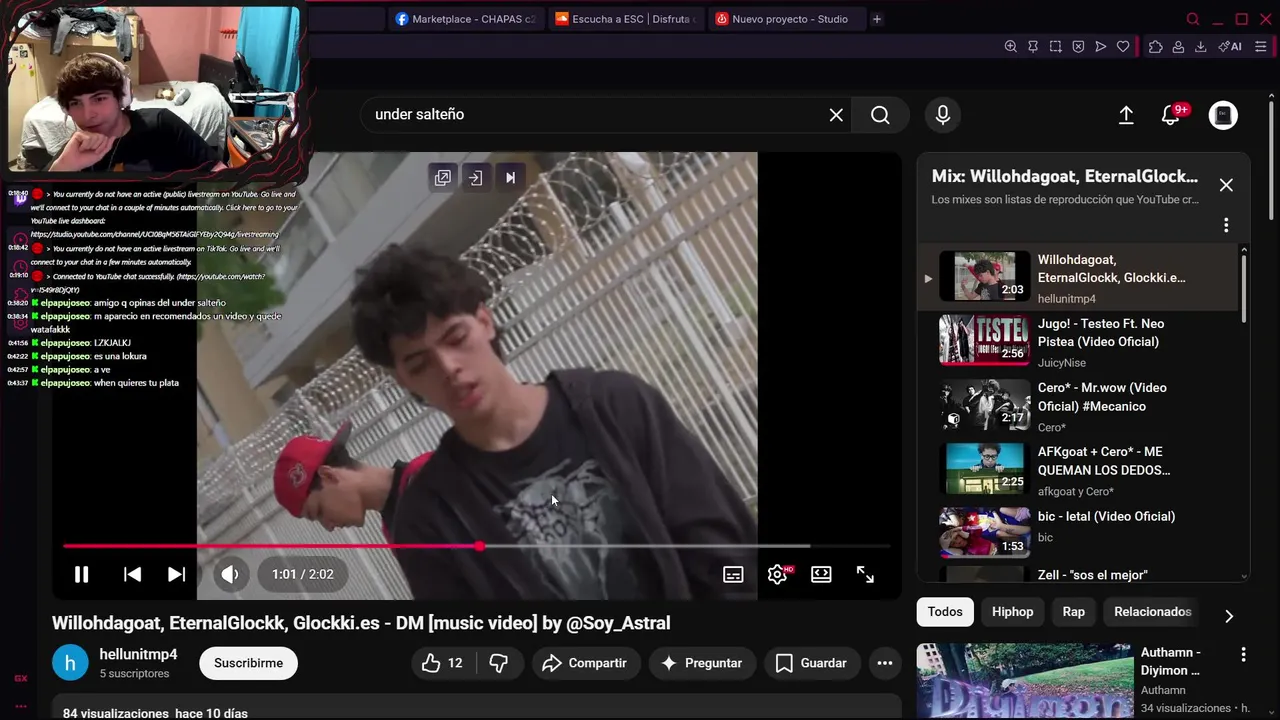Select 'Cero* - Mr.wow' in playlist
Viewport: 1280px width, 720px height.
(1080, 405)
